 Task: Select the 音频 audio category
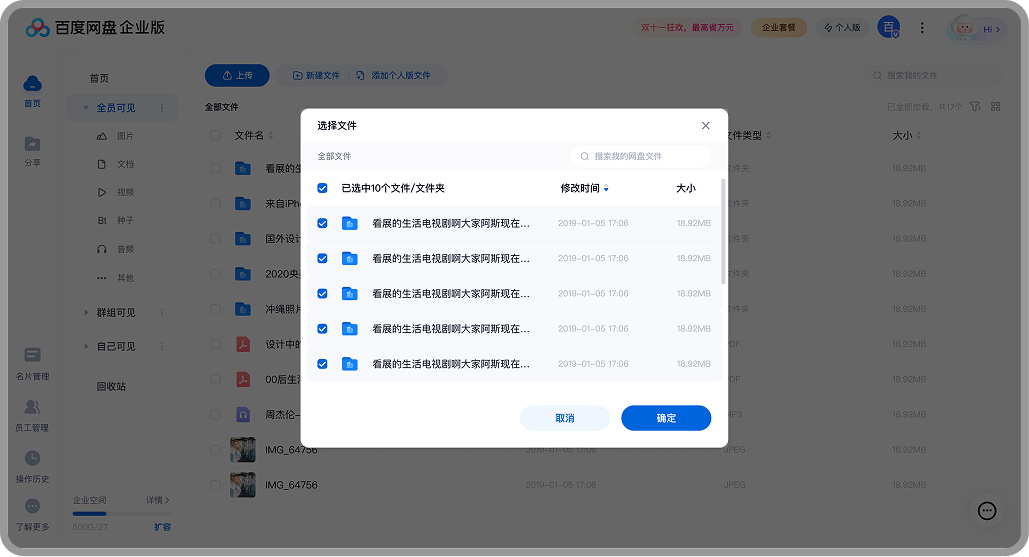pos(116,249)
